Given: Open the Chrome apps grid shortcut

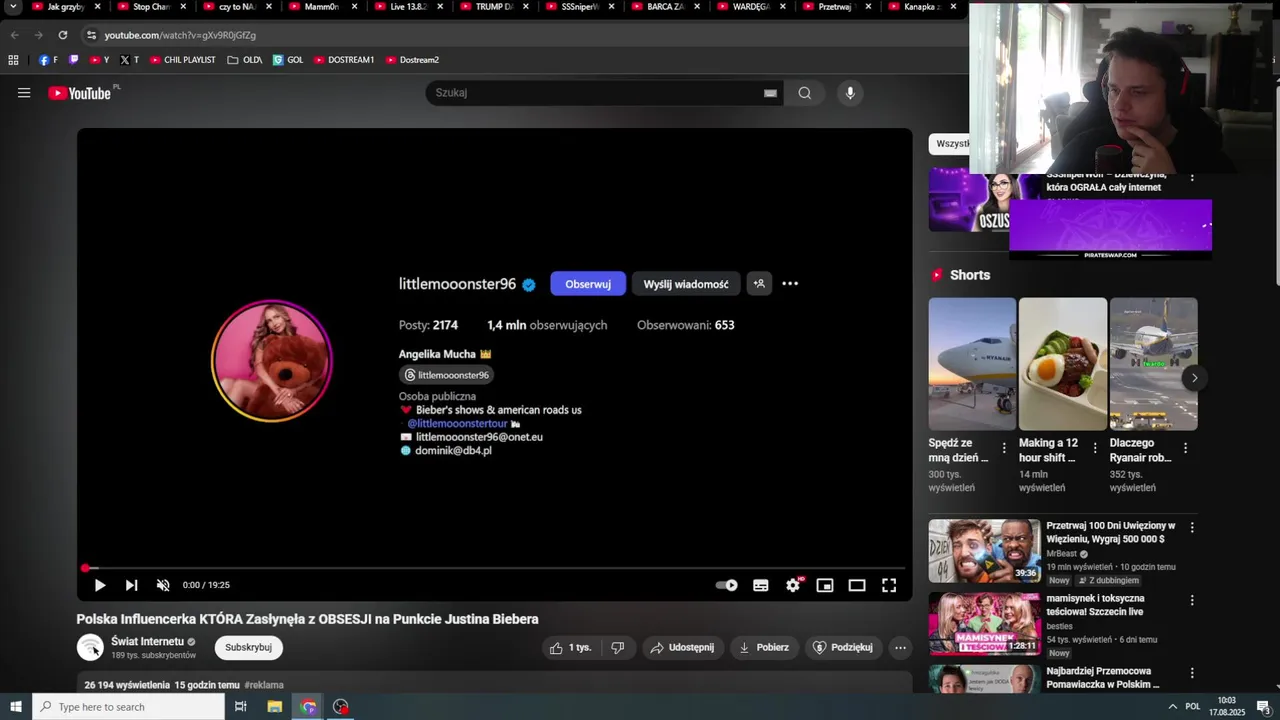Looking at the screenshot, I should click(x=13, y=60).
